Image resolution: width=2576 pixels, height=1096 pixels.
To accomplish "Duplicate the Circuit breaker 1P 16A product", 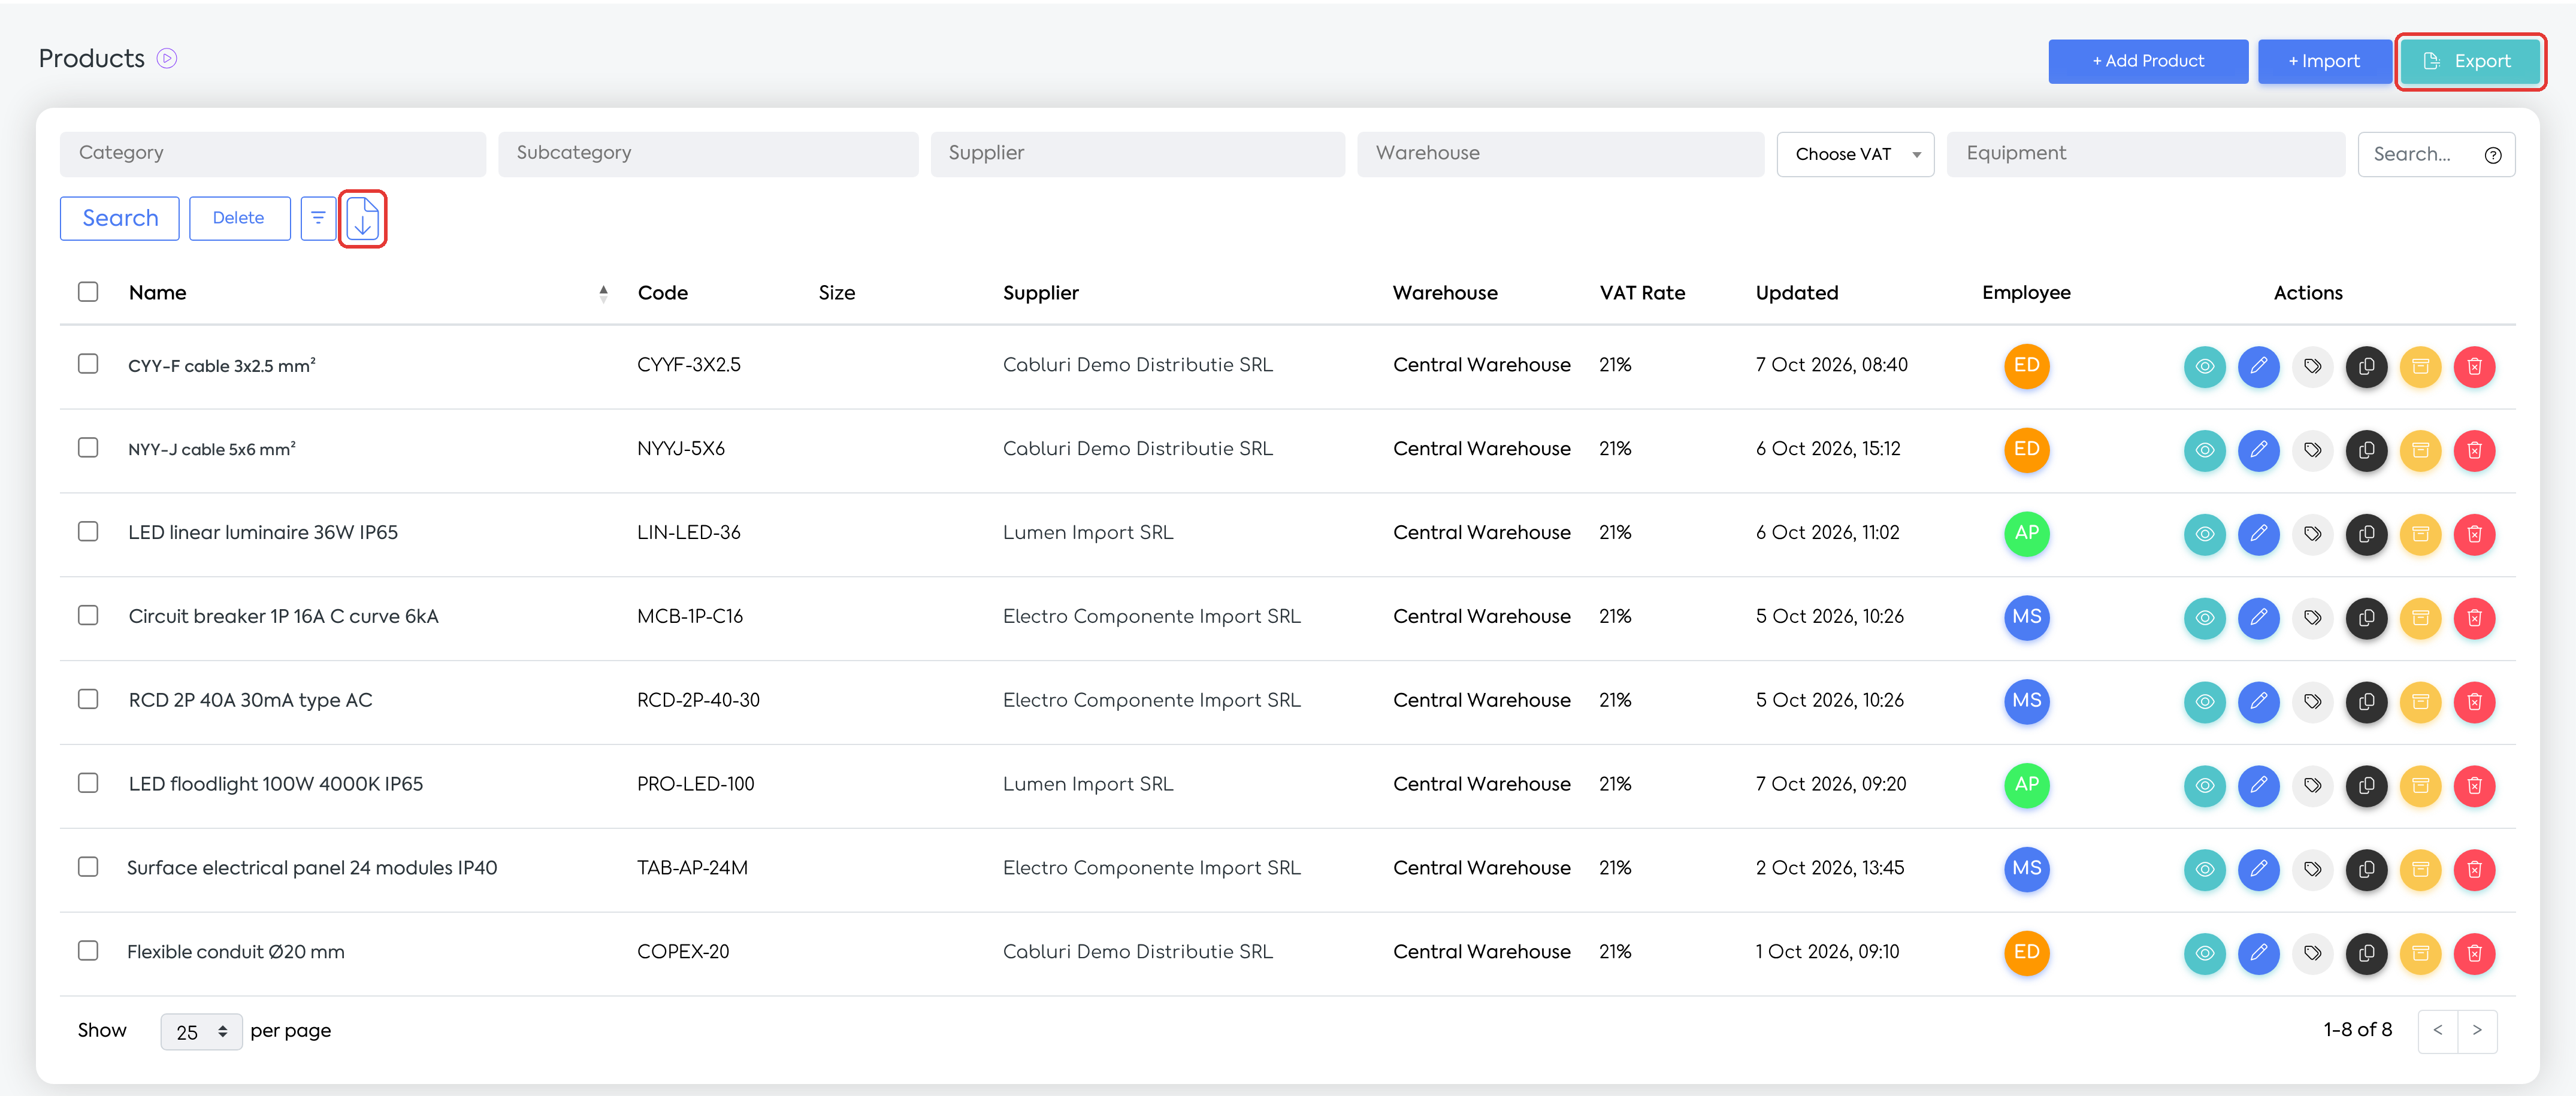I will [x=2366, y=618].
